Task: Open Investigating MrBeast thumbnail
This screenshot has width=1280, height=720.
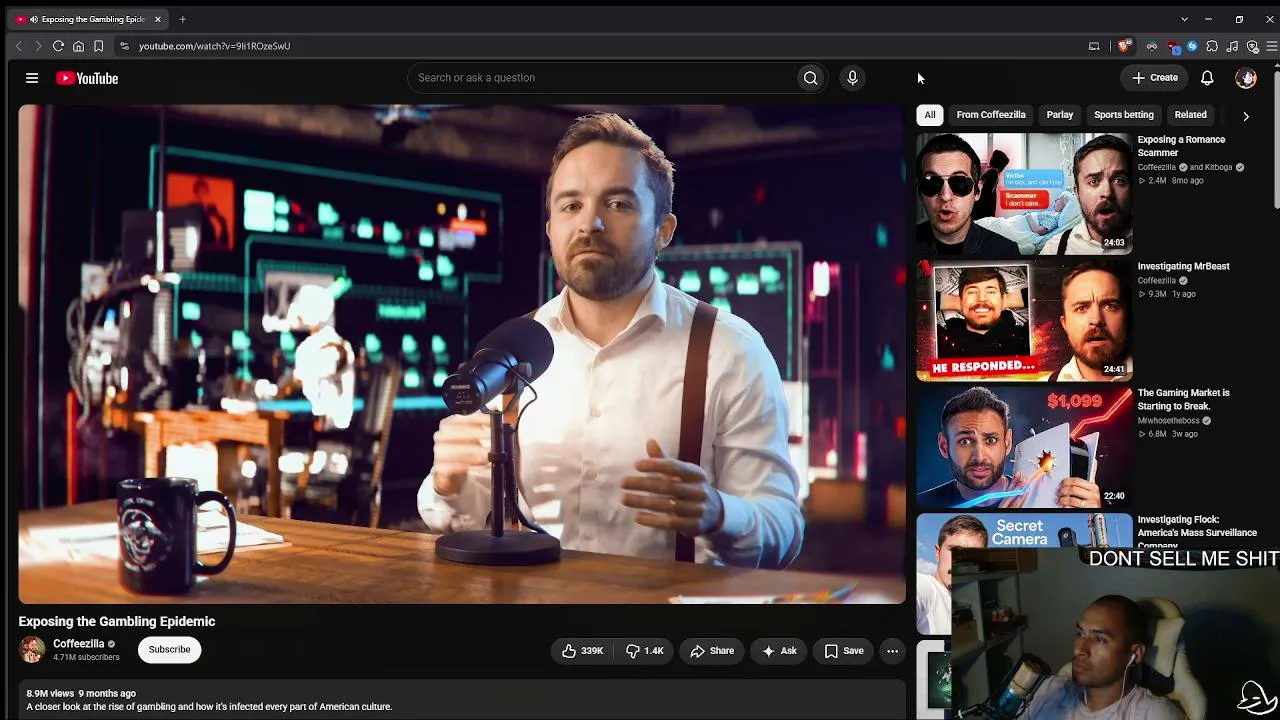Action: click(1024, 320)
